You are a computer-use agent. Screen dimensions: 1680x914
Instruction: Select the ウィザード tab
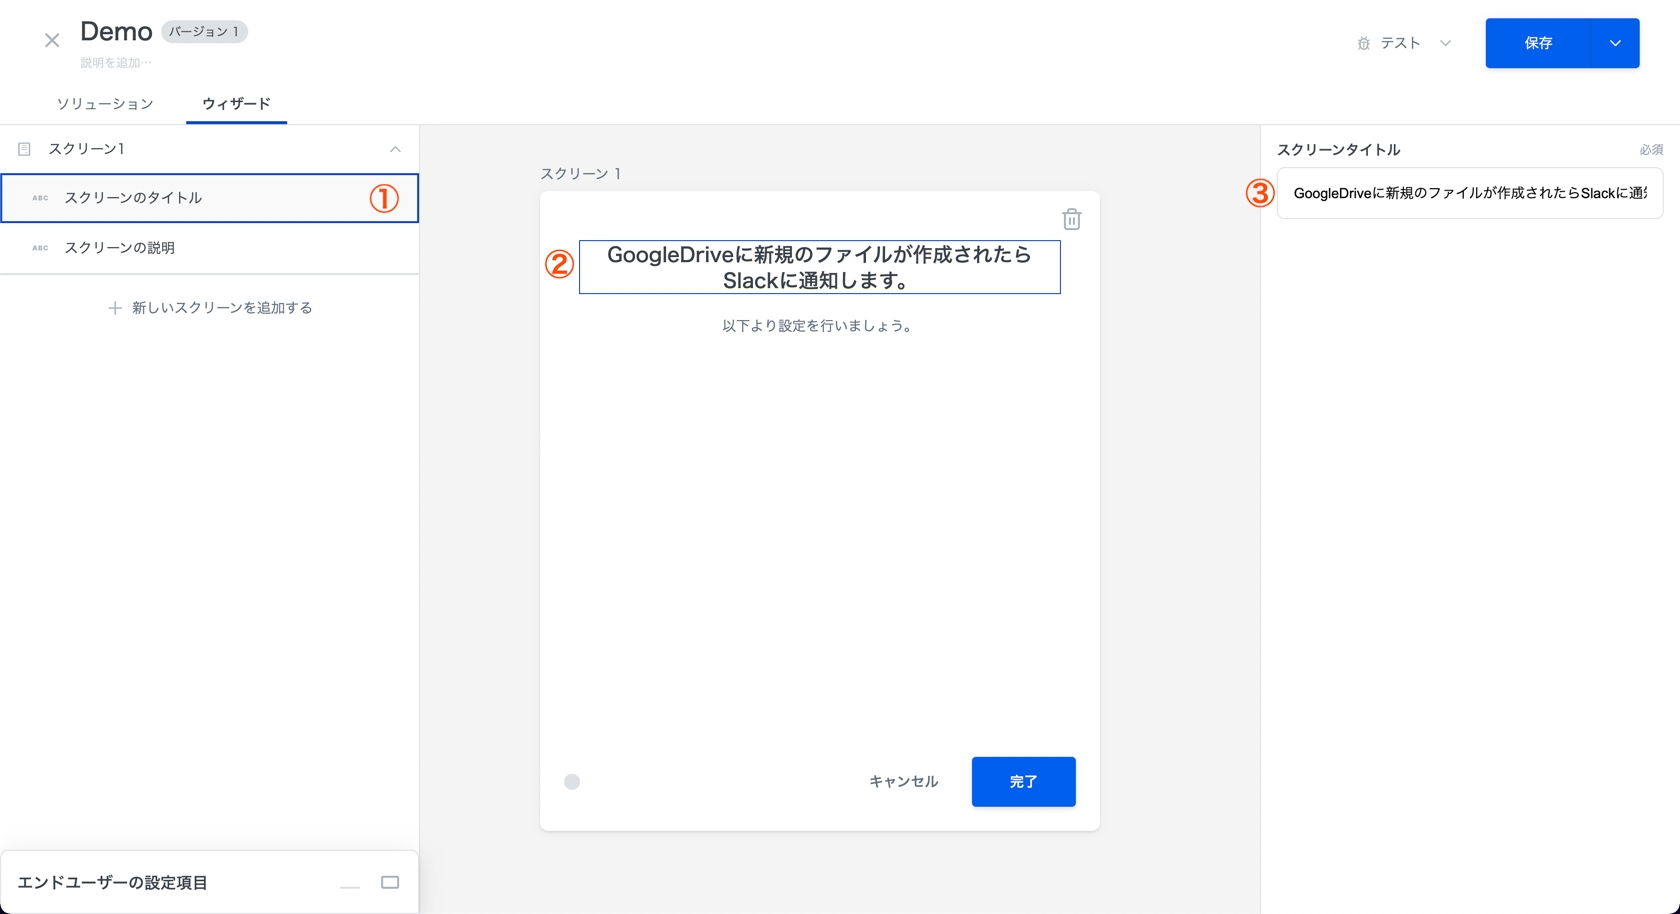[236, 104]
